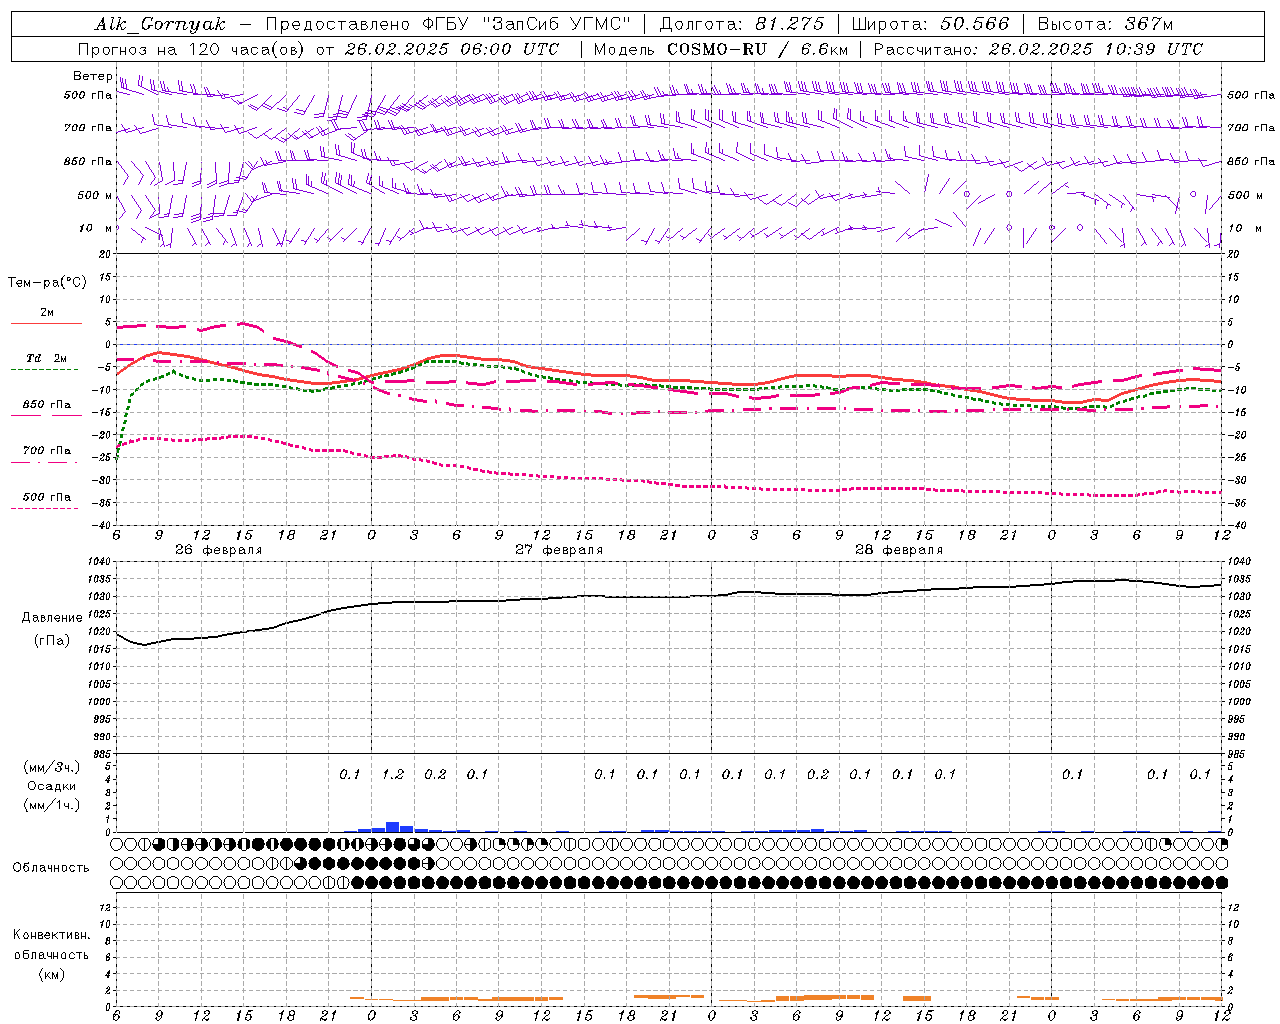The image size is (1280, 1024).
Task: Click the "Конвективн." convective cloud label
Action: click(52, 935)
